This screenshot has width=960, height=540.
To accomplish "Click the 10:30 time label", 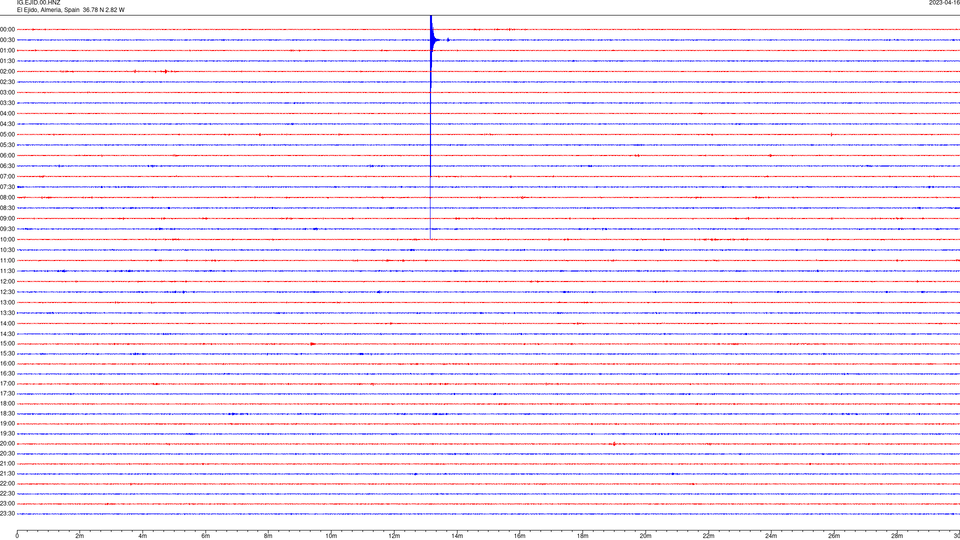I will pos(7,250).
